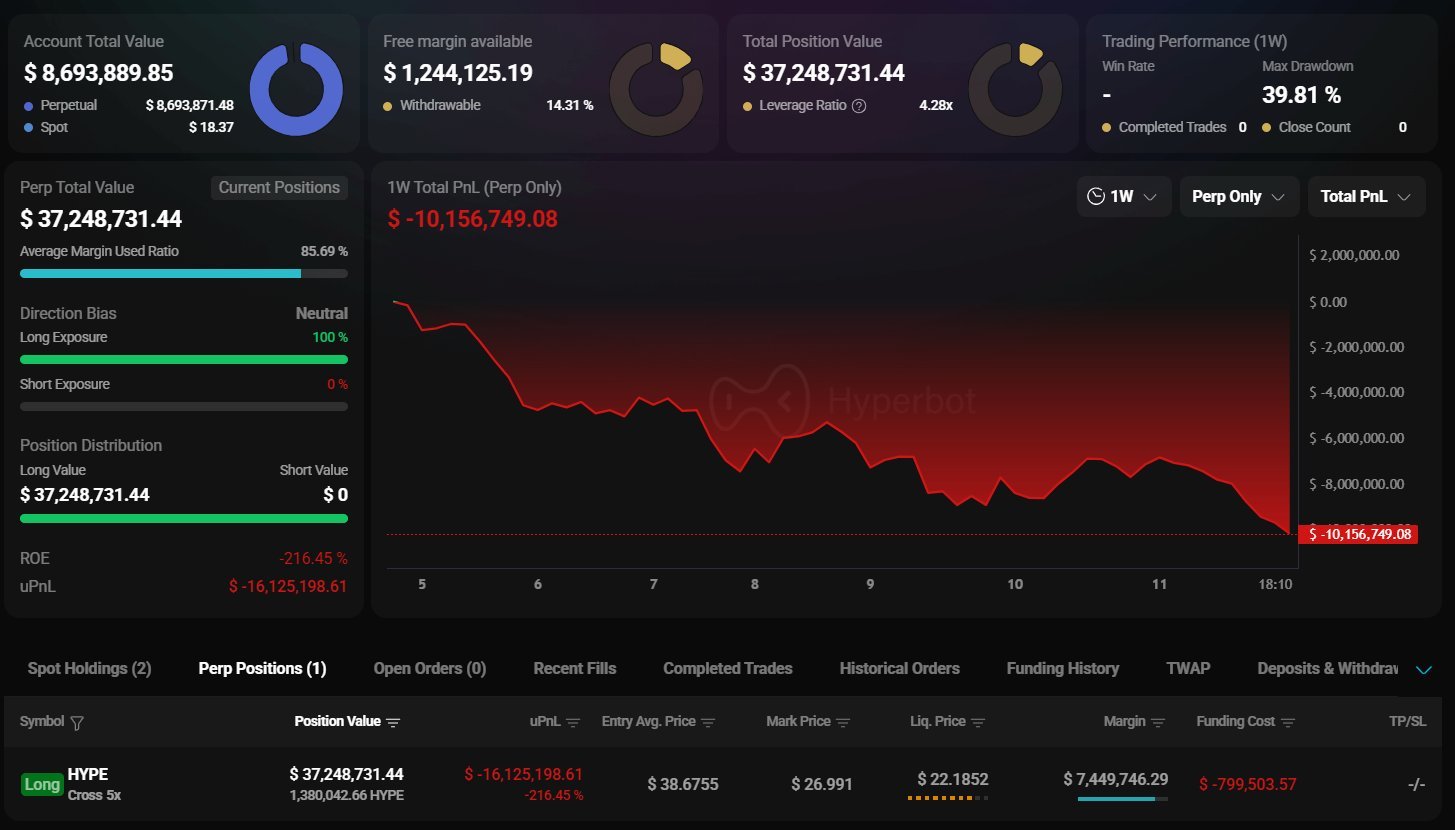Click the account total $ 8,693,889.85
This screenshot has height=830, width=1455.
click(99, 73)
